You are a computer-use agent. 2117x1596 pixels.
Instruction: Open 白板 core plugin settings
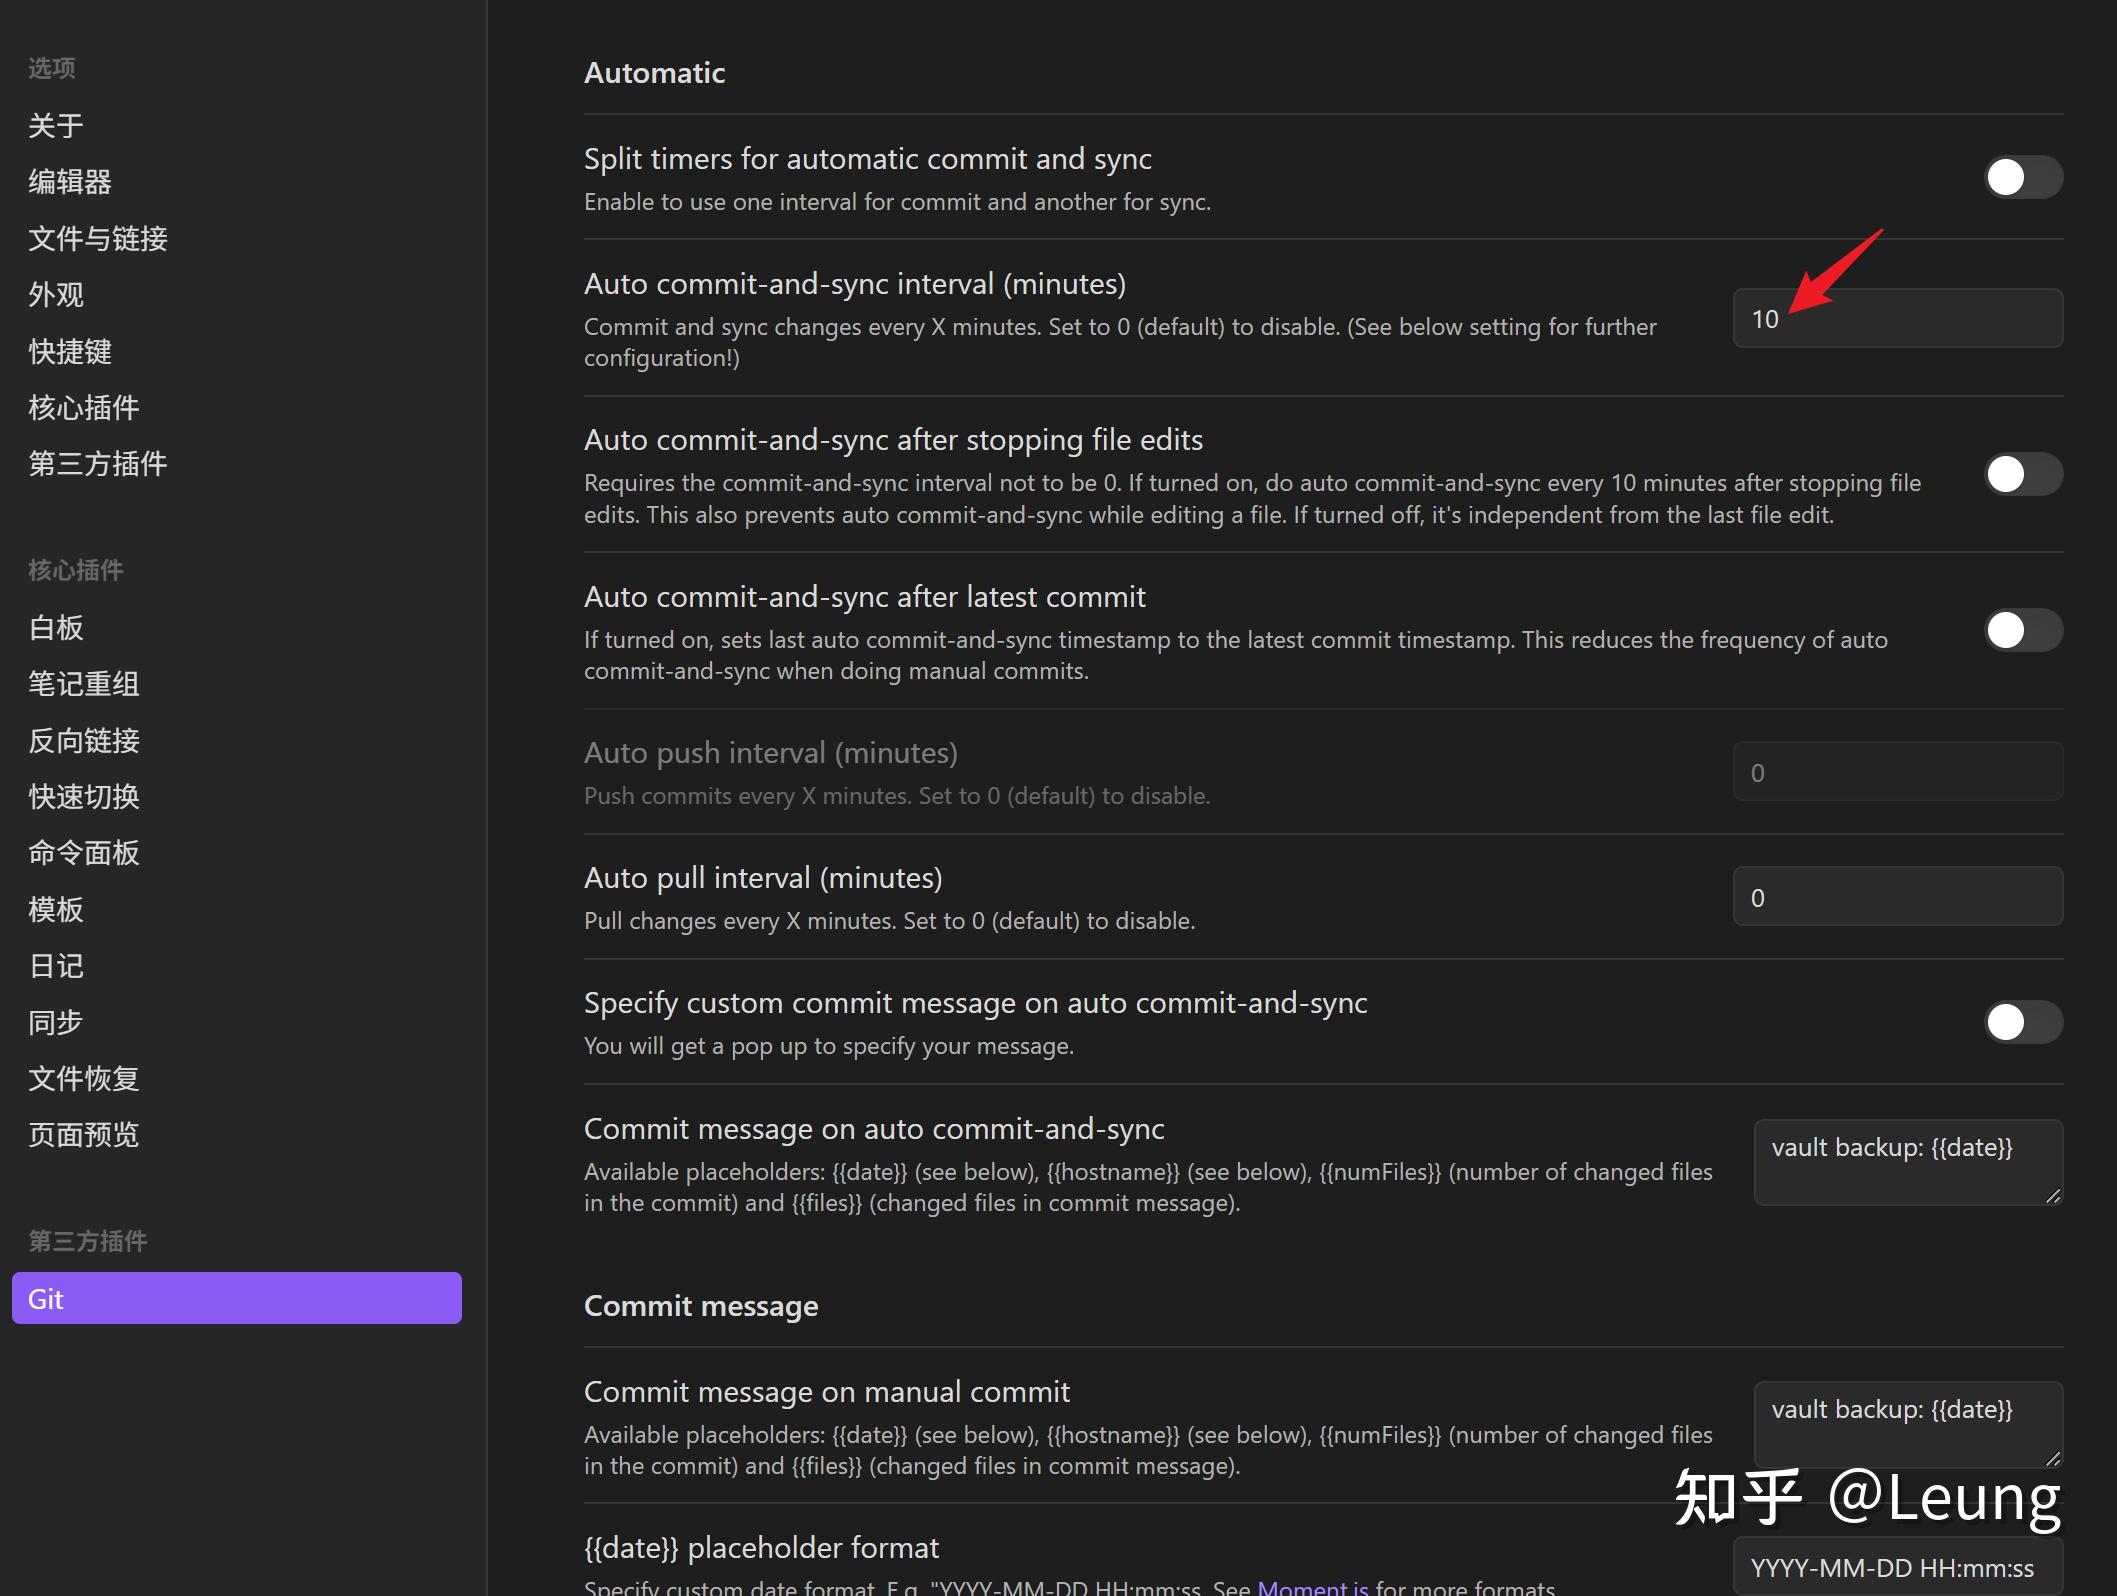point(56,628)
